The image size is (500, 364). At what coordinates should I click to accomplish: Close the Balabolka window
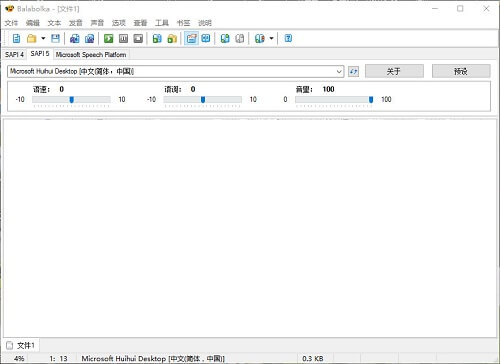(486, 9)
